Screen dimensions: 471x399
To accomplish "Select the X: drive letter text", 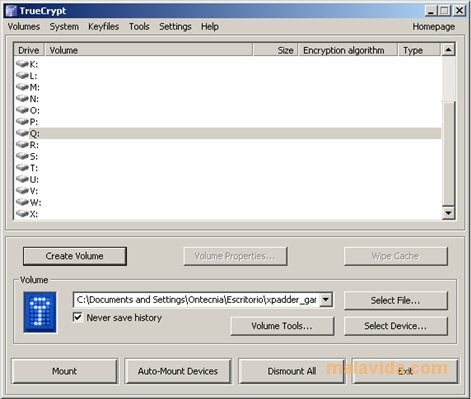I will 34,214.
